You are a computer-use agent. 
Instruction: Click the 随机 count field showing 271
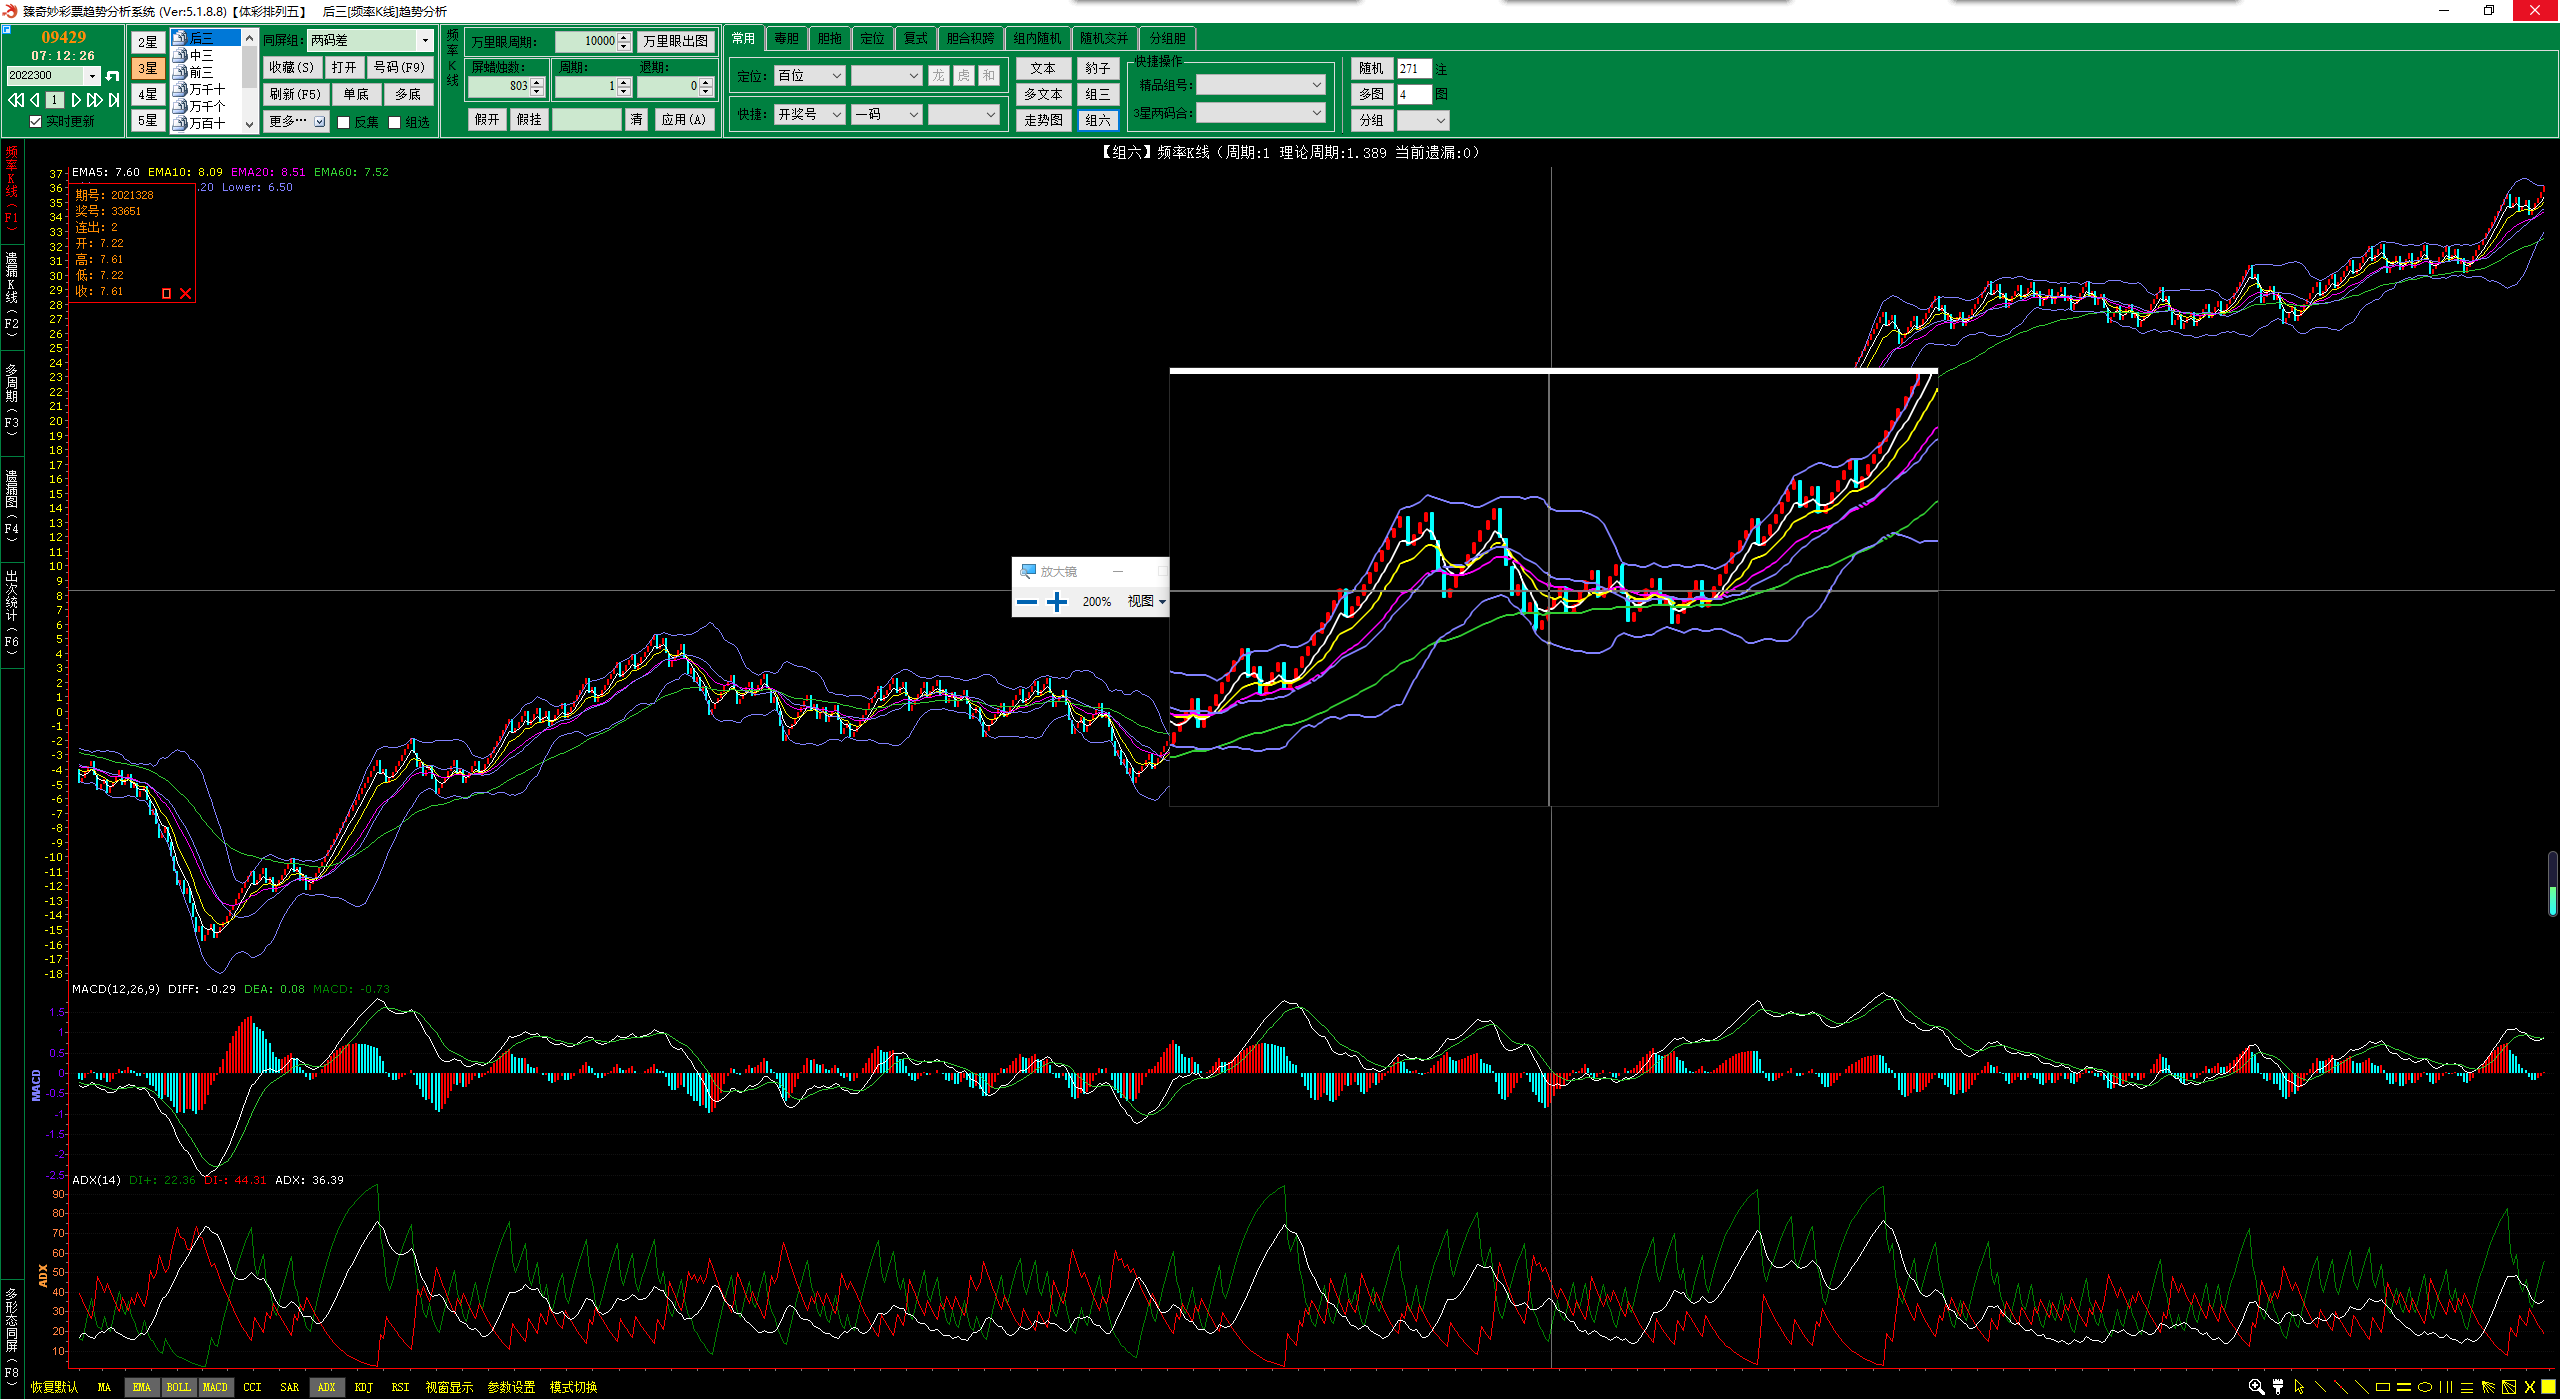point(1414,69)
